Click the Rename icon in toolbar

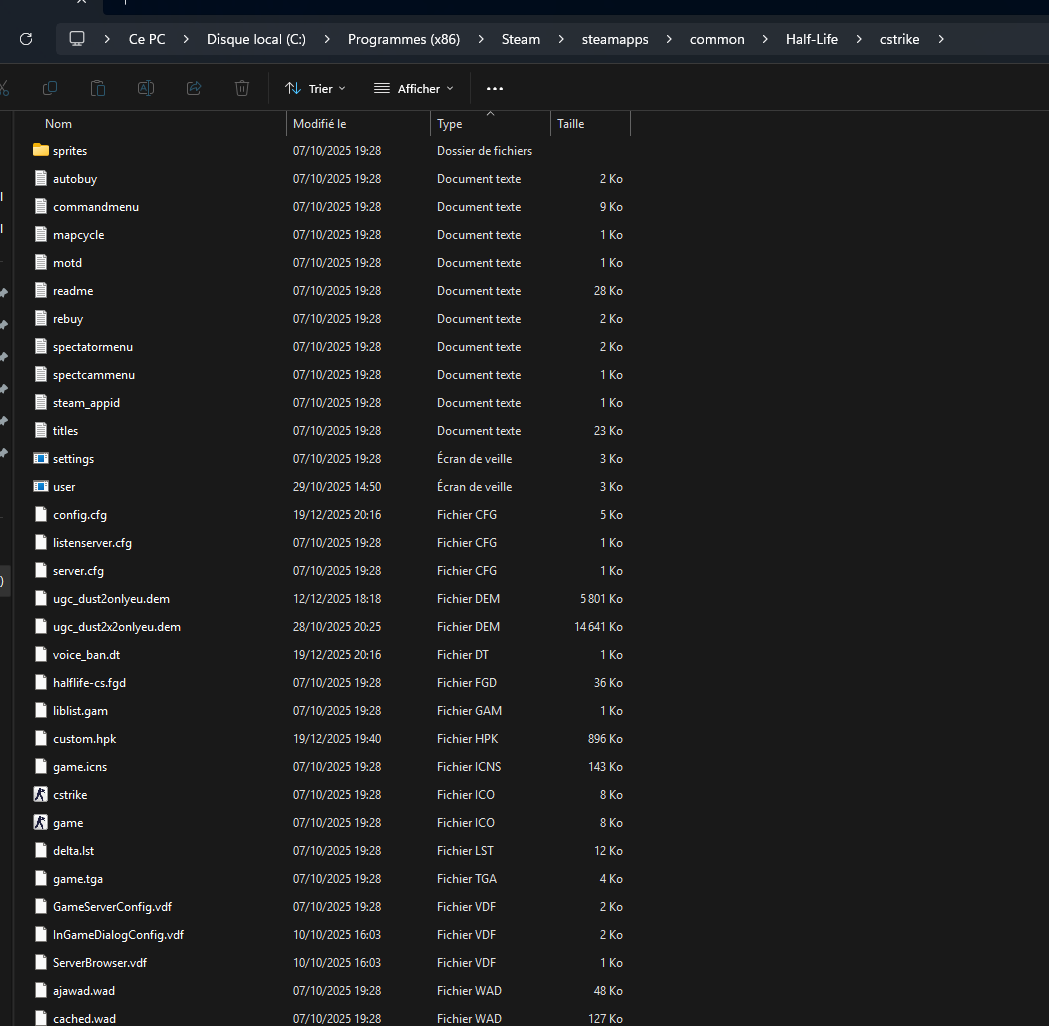tap(146, 88)
